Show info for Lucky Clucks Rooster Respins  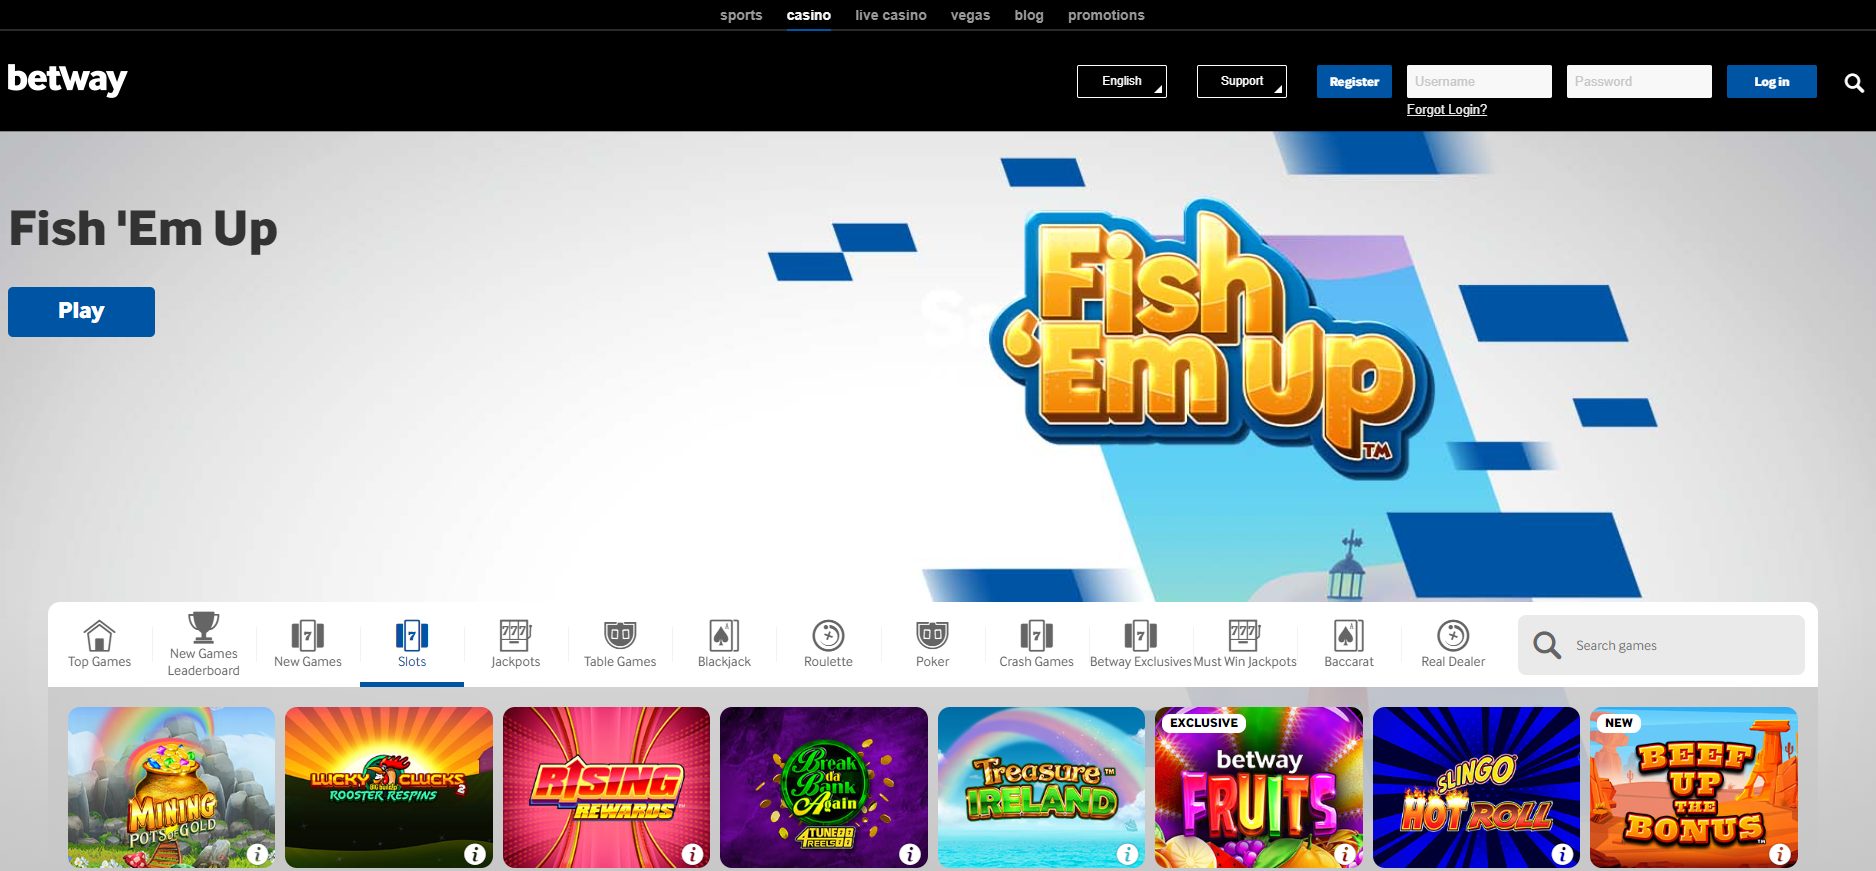(x=475, y=854)
